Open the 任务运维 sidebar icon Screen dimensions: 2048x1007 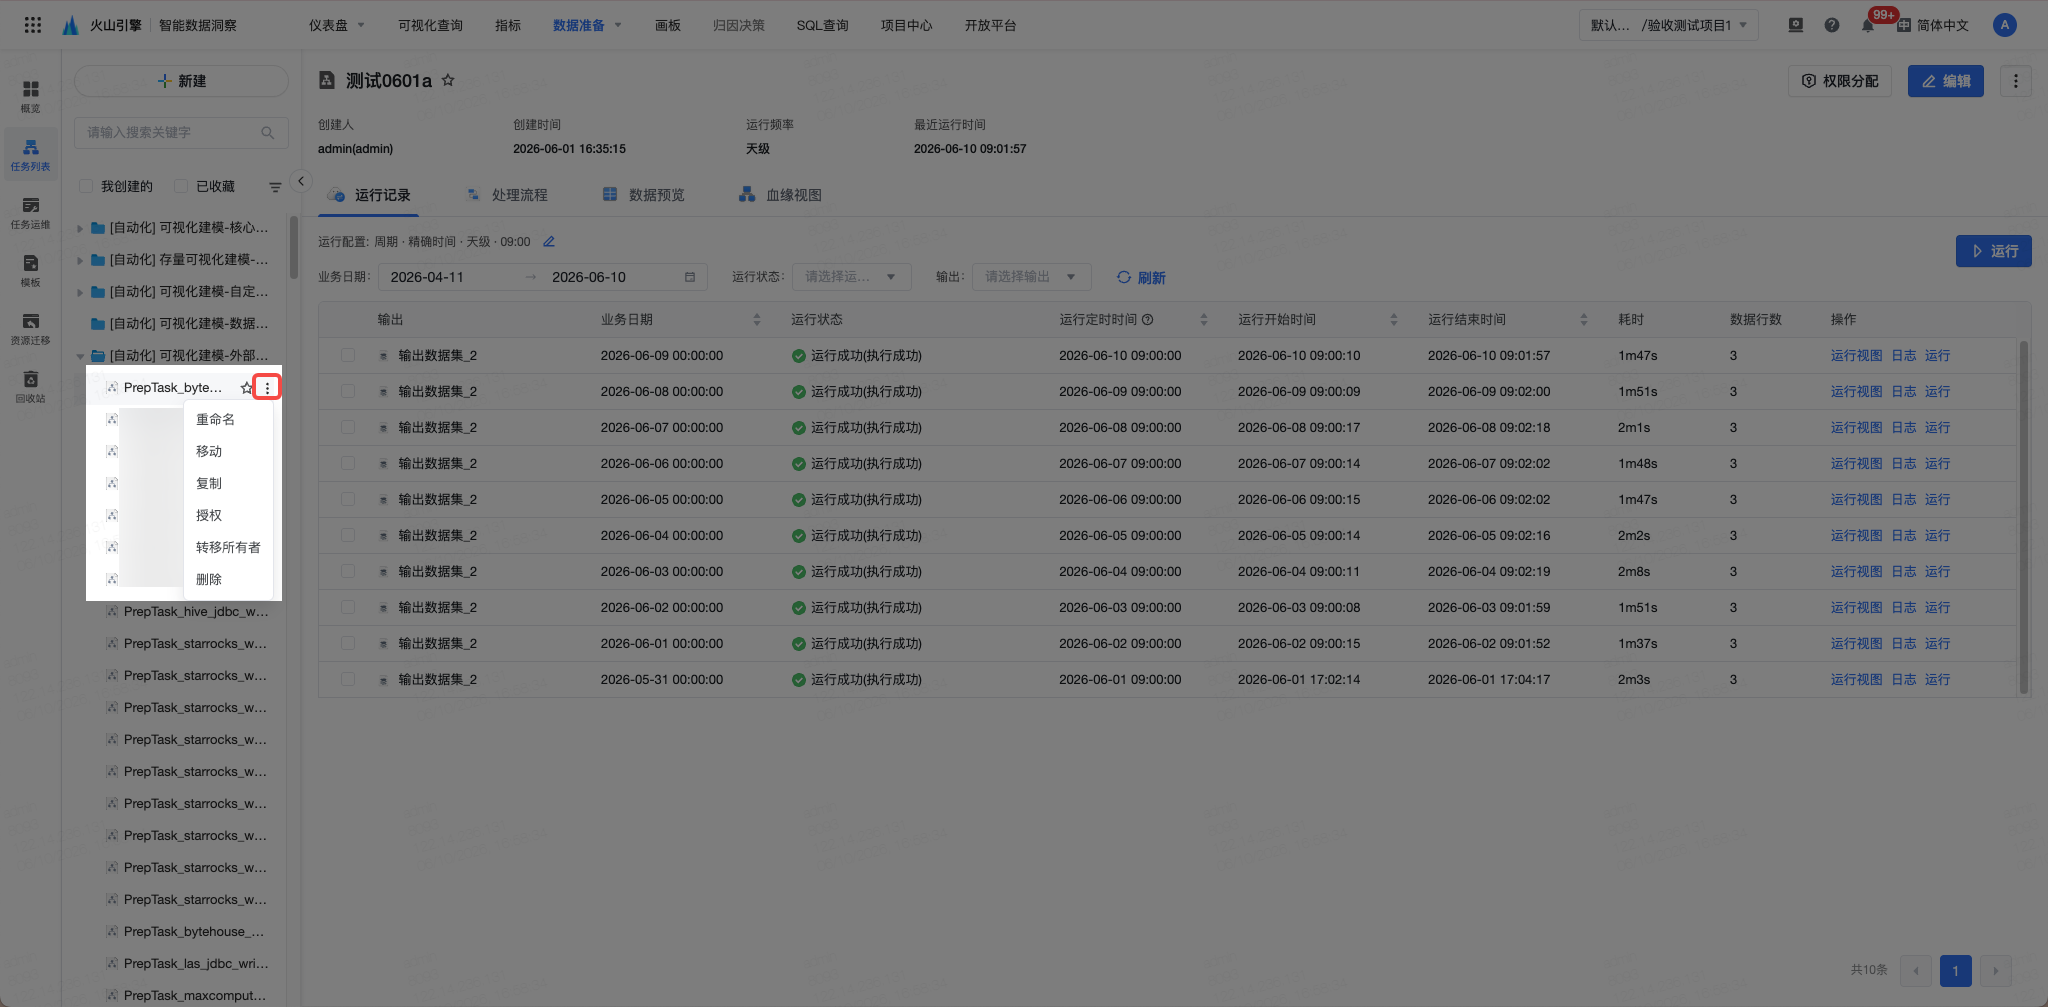[x=31, y=212]
